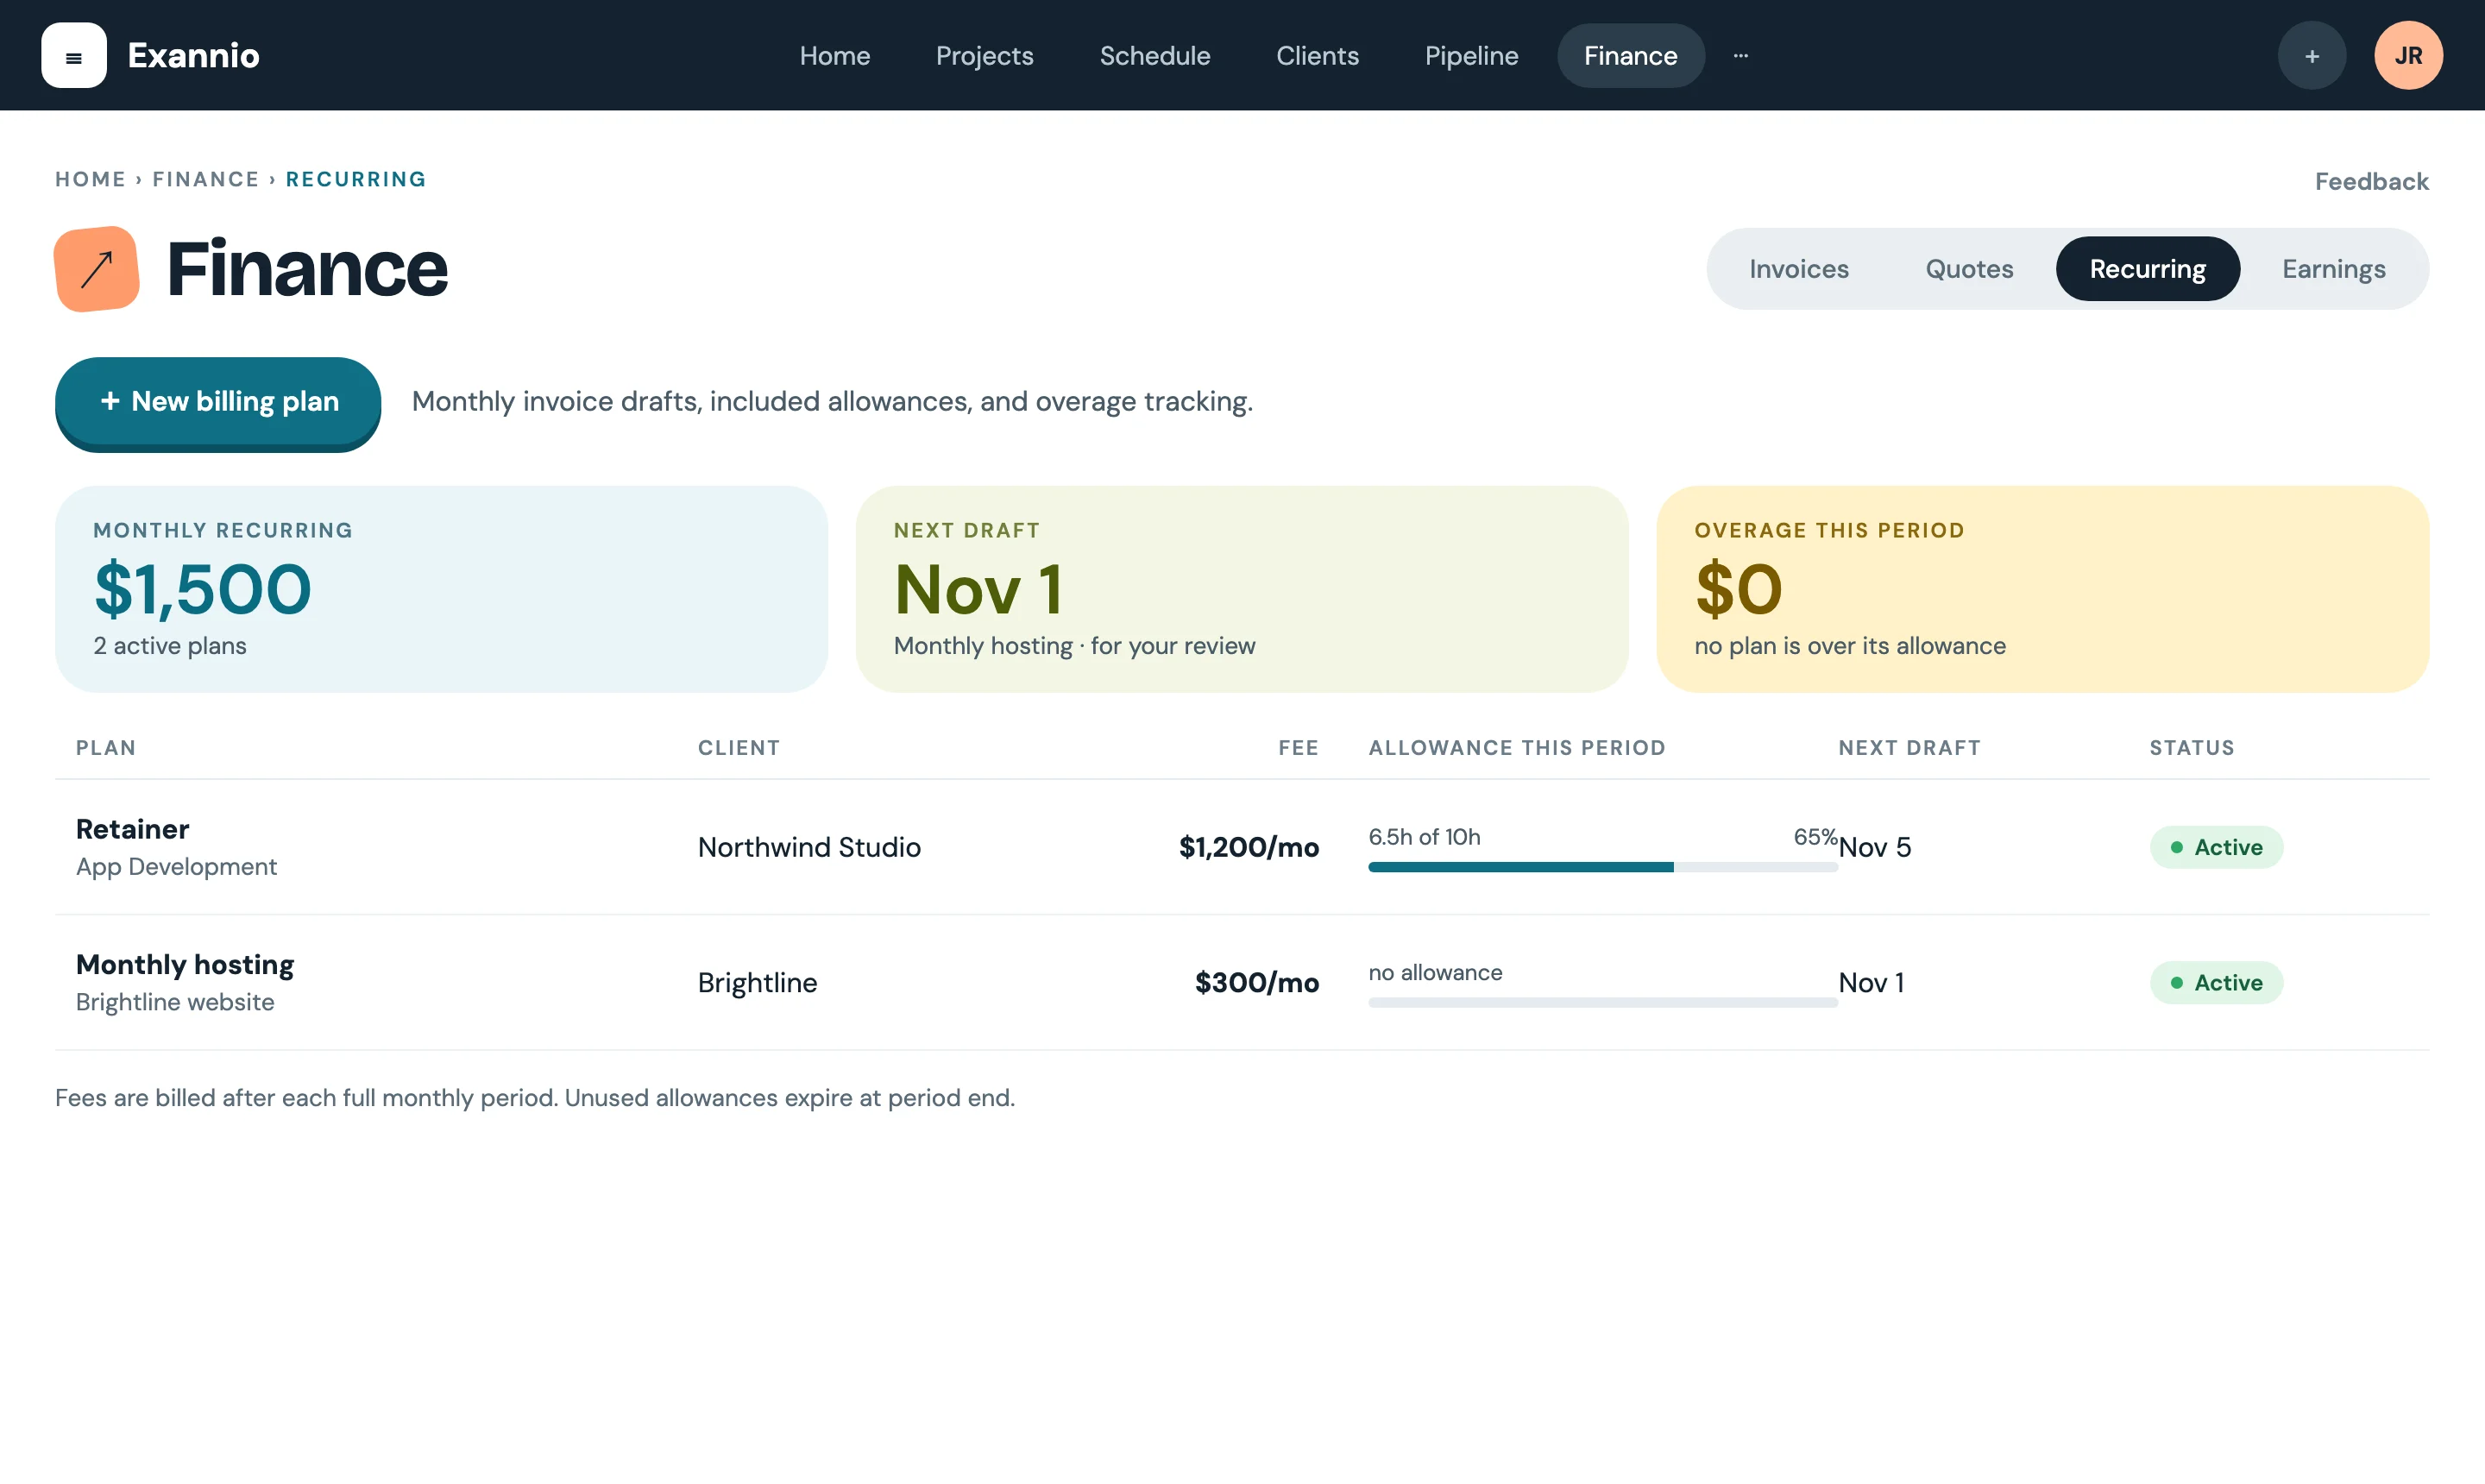This screenshot has height=1484, width=2485.
Task: Click the FEE column header
Action: [x=1298, y=748]
